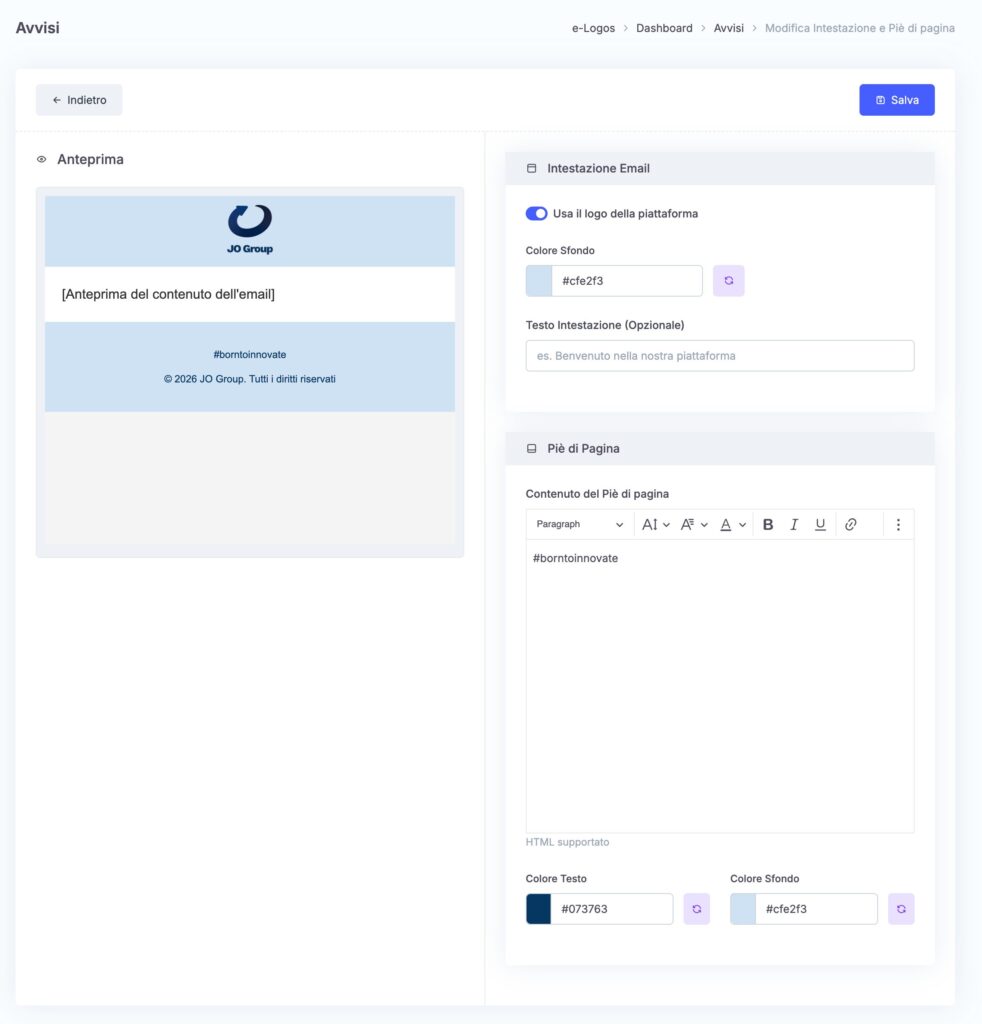Expand the font family dropdown
Viewport: 982px width, 1024px height.
tap(694, 524)
